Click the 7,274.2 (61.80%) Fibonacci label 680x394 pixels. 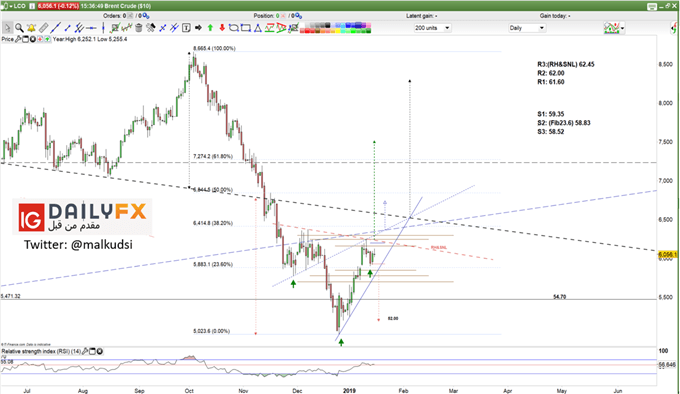pyautogui.click(x=213, y=156)
